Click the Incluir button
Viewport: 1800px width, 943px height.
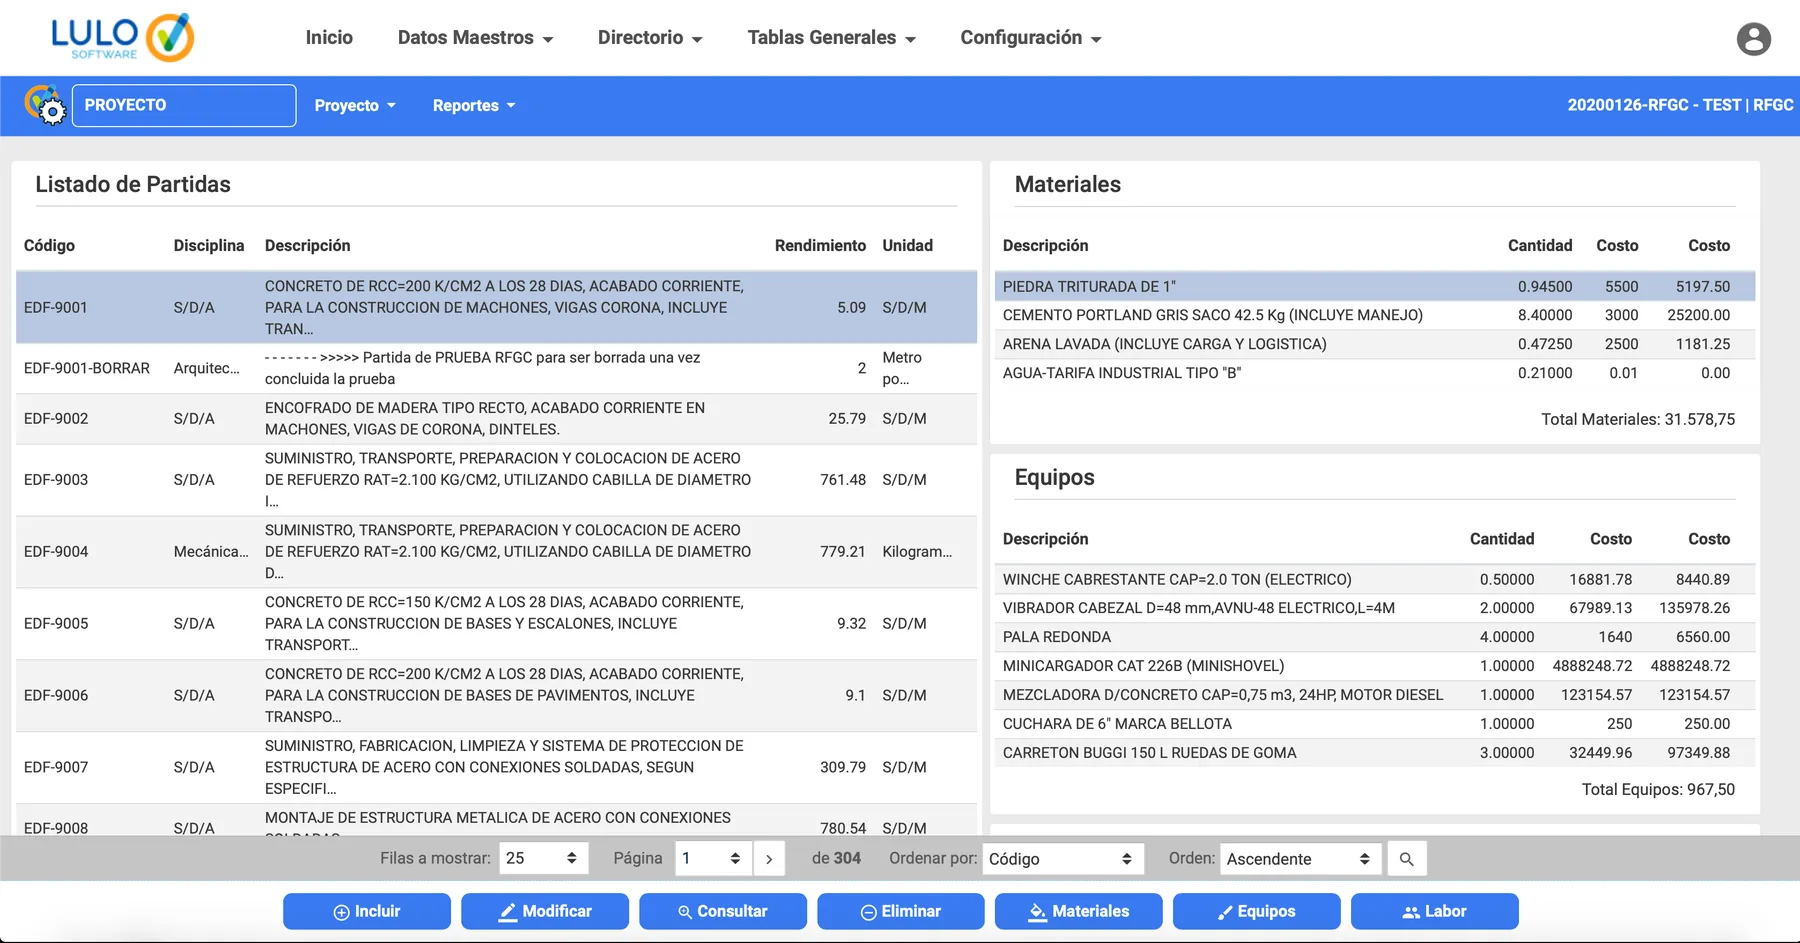pos(367,911)
